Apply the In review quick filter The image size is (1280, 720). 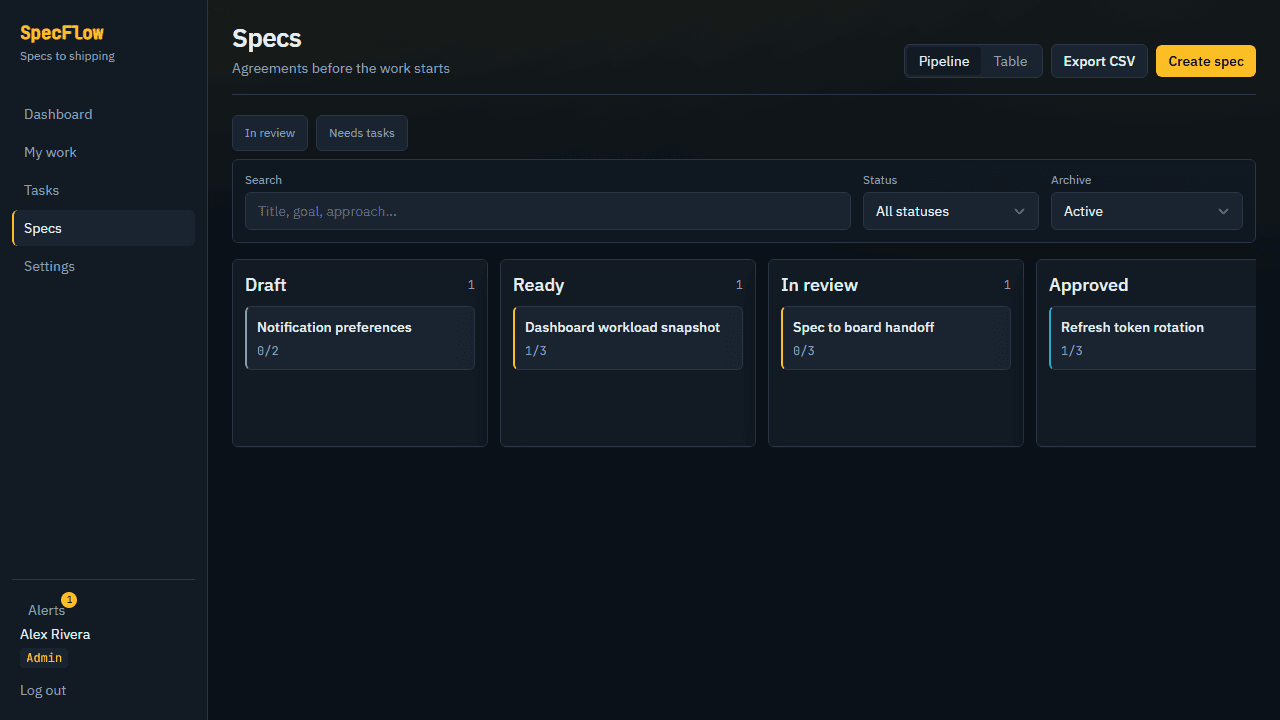pyautogui.click(x=270, y=133)
